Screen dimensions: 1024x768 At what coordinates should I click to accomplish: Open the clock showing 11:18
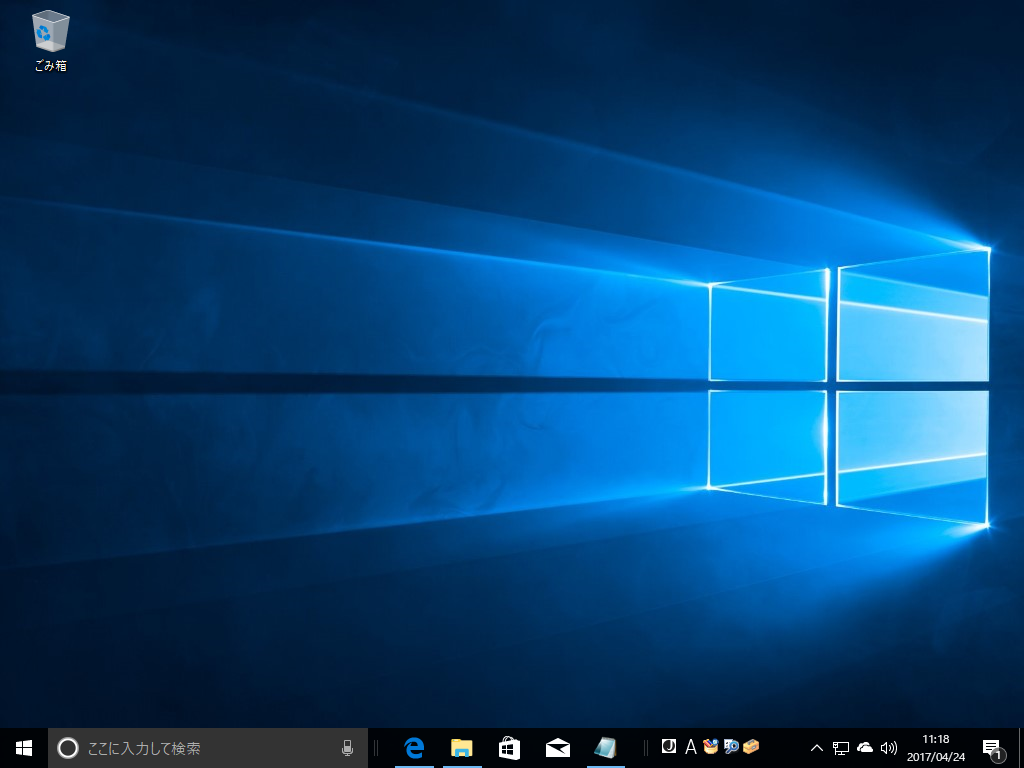click(x=936, y=748)
